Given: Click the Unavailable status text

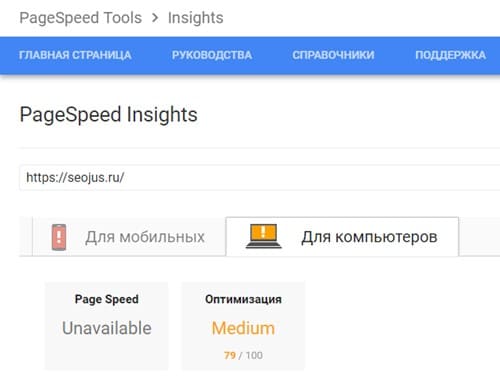Looking at the screenshot, I should click(107, 328).
